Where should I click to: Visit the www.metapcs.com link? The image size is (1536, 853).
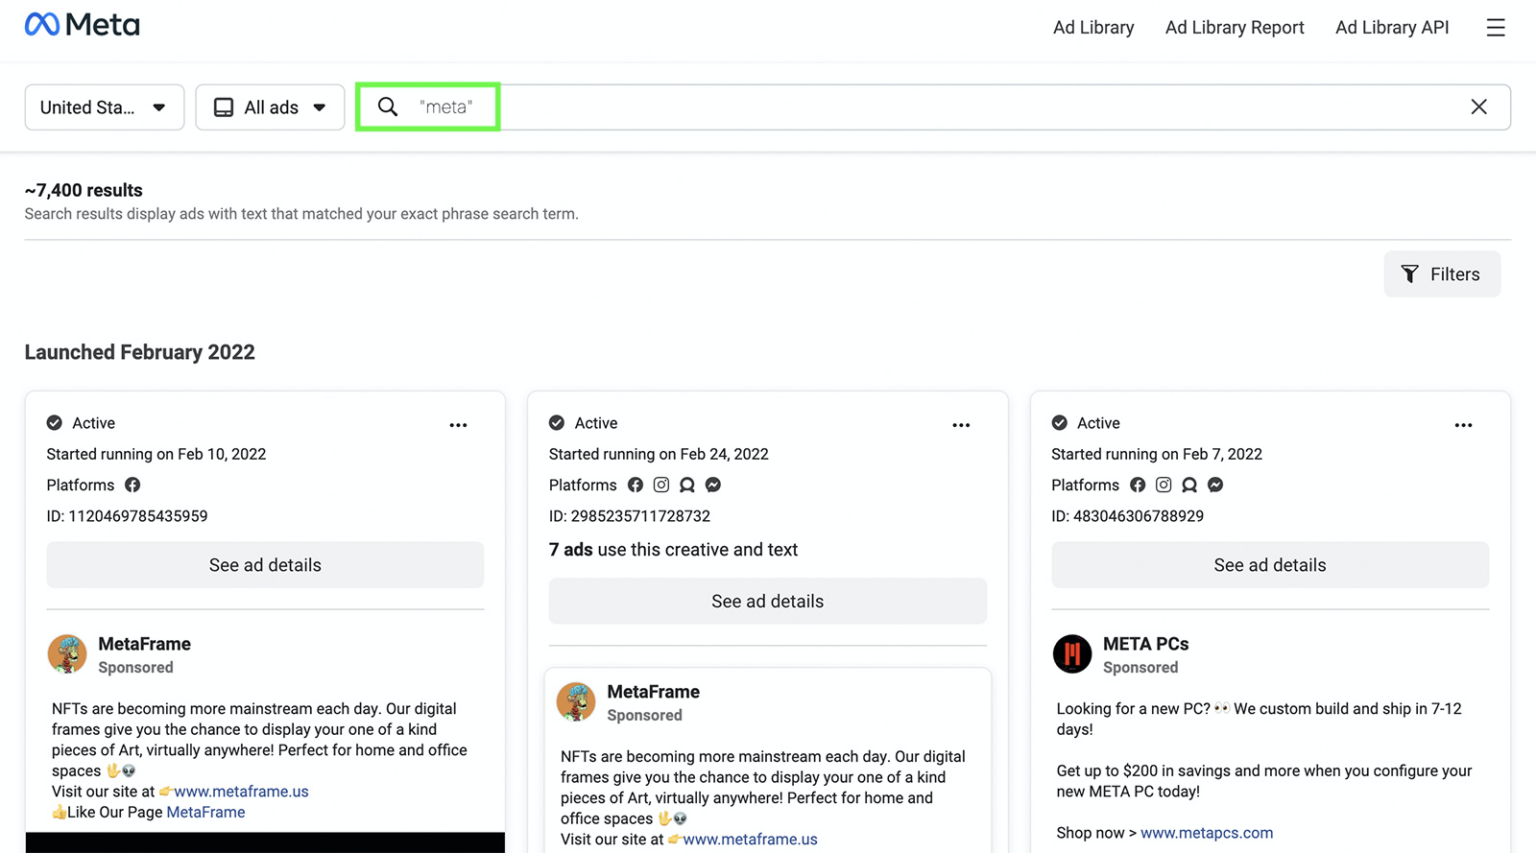pos(1207,832)
